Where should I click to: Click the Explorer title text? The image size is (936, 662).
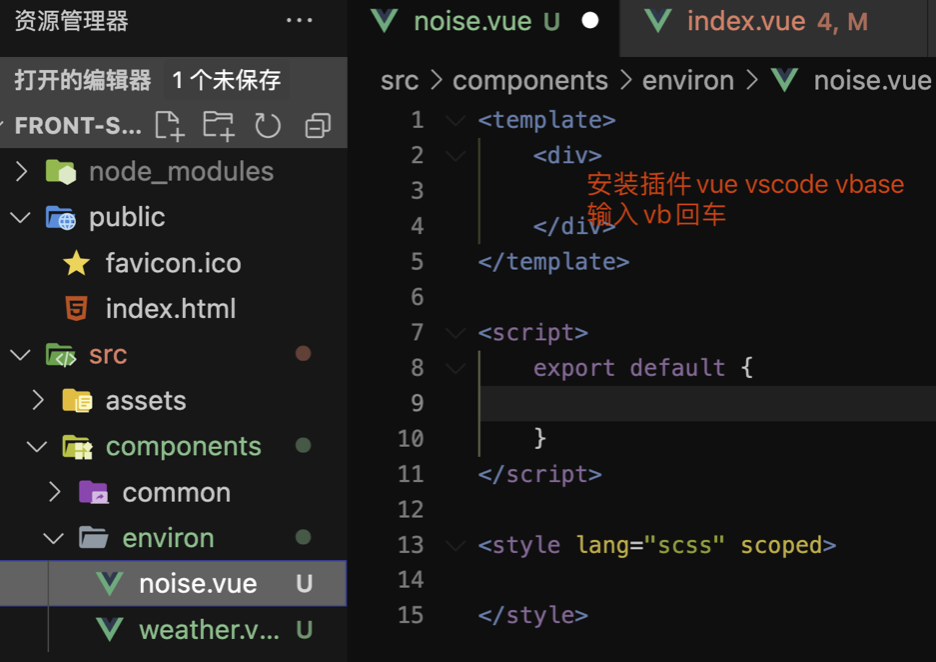pyautogui.click(x=71, y=21)
